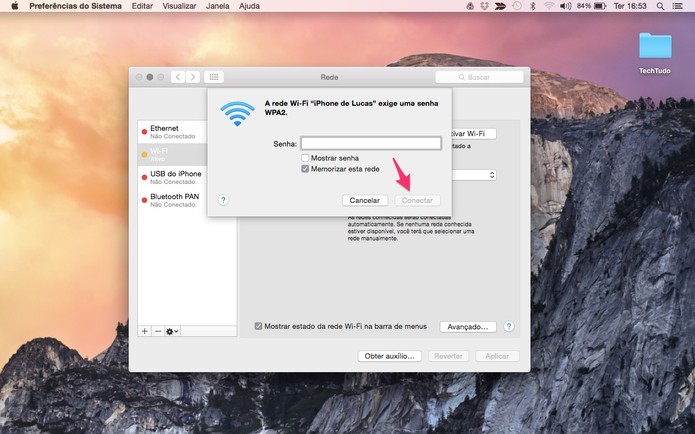Click the Aplicar button
This screenshot has width=695, height=434.
pyautogui.click(x=497, y=356)
